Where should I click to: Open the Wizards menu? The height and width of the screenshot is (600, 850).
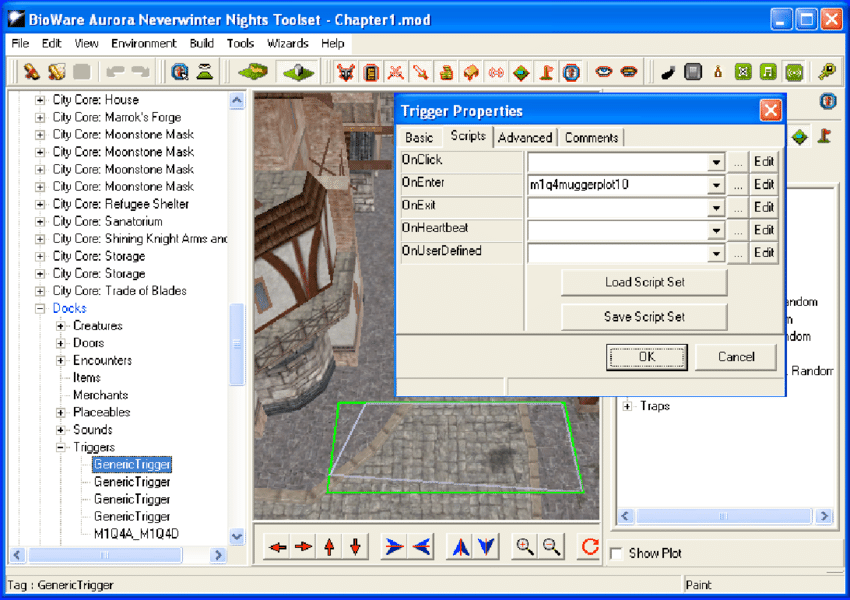[288, 44]
